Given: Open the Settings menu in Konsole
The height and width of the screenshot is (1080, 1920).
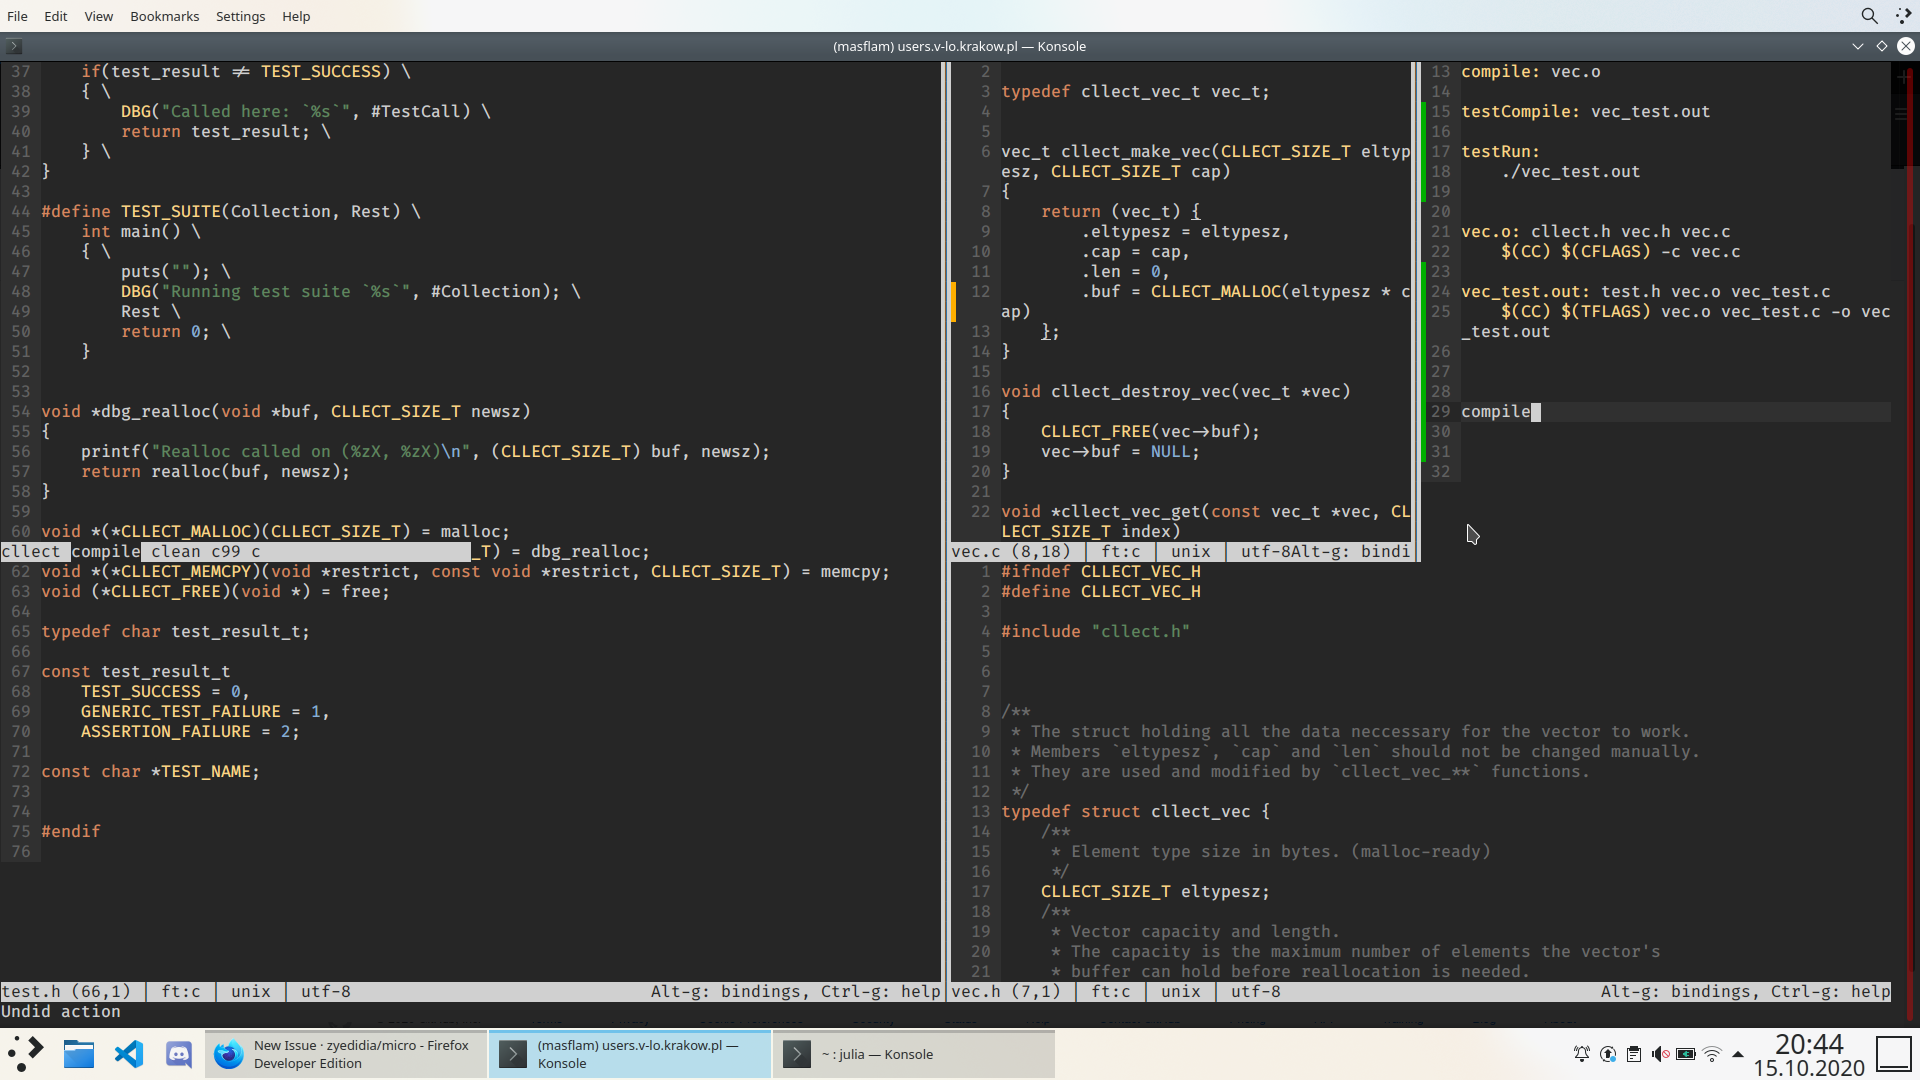Looking at the screenshot, I should click(x=240, y=16).
